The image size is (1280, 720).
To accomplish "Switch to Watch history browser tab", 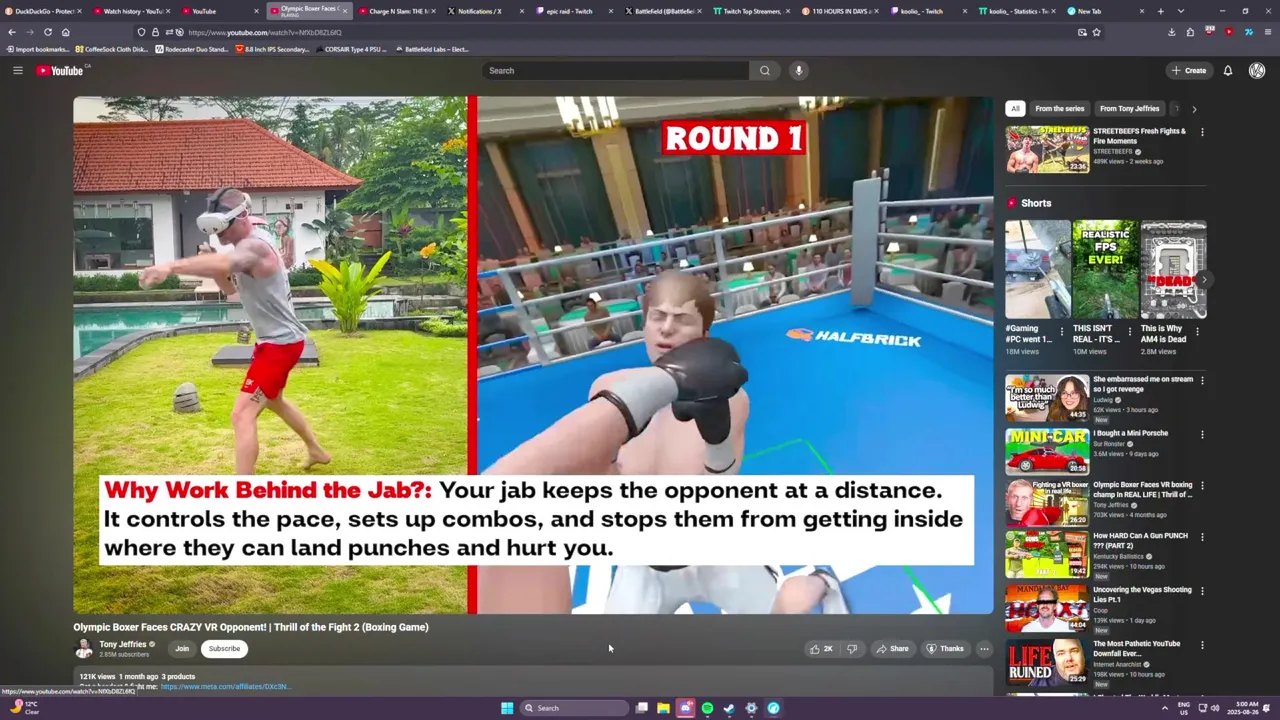I will [x=131, y=11].
